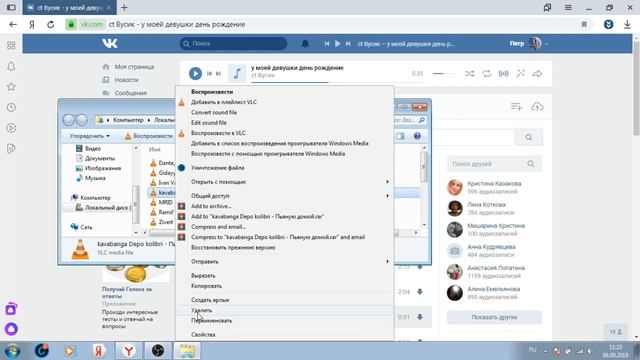Bookmark the page in address bar
This screenshot has width=640, height=360.
584,24
